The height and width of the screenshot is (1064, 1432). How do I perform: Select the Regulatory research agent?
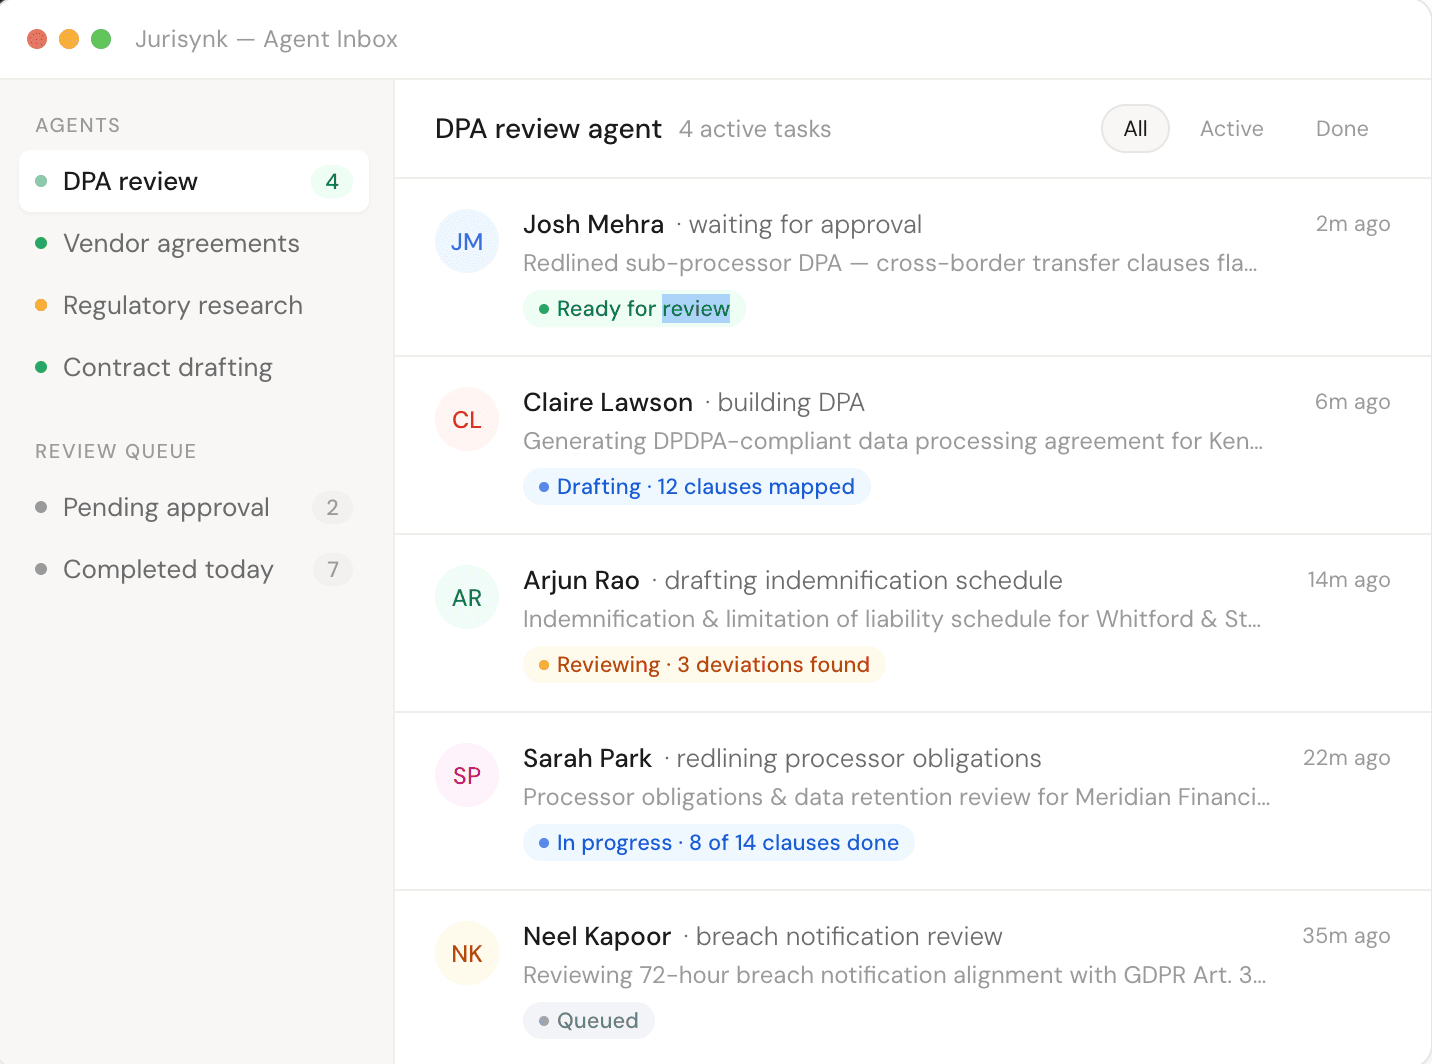(182, 306)
